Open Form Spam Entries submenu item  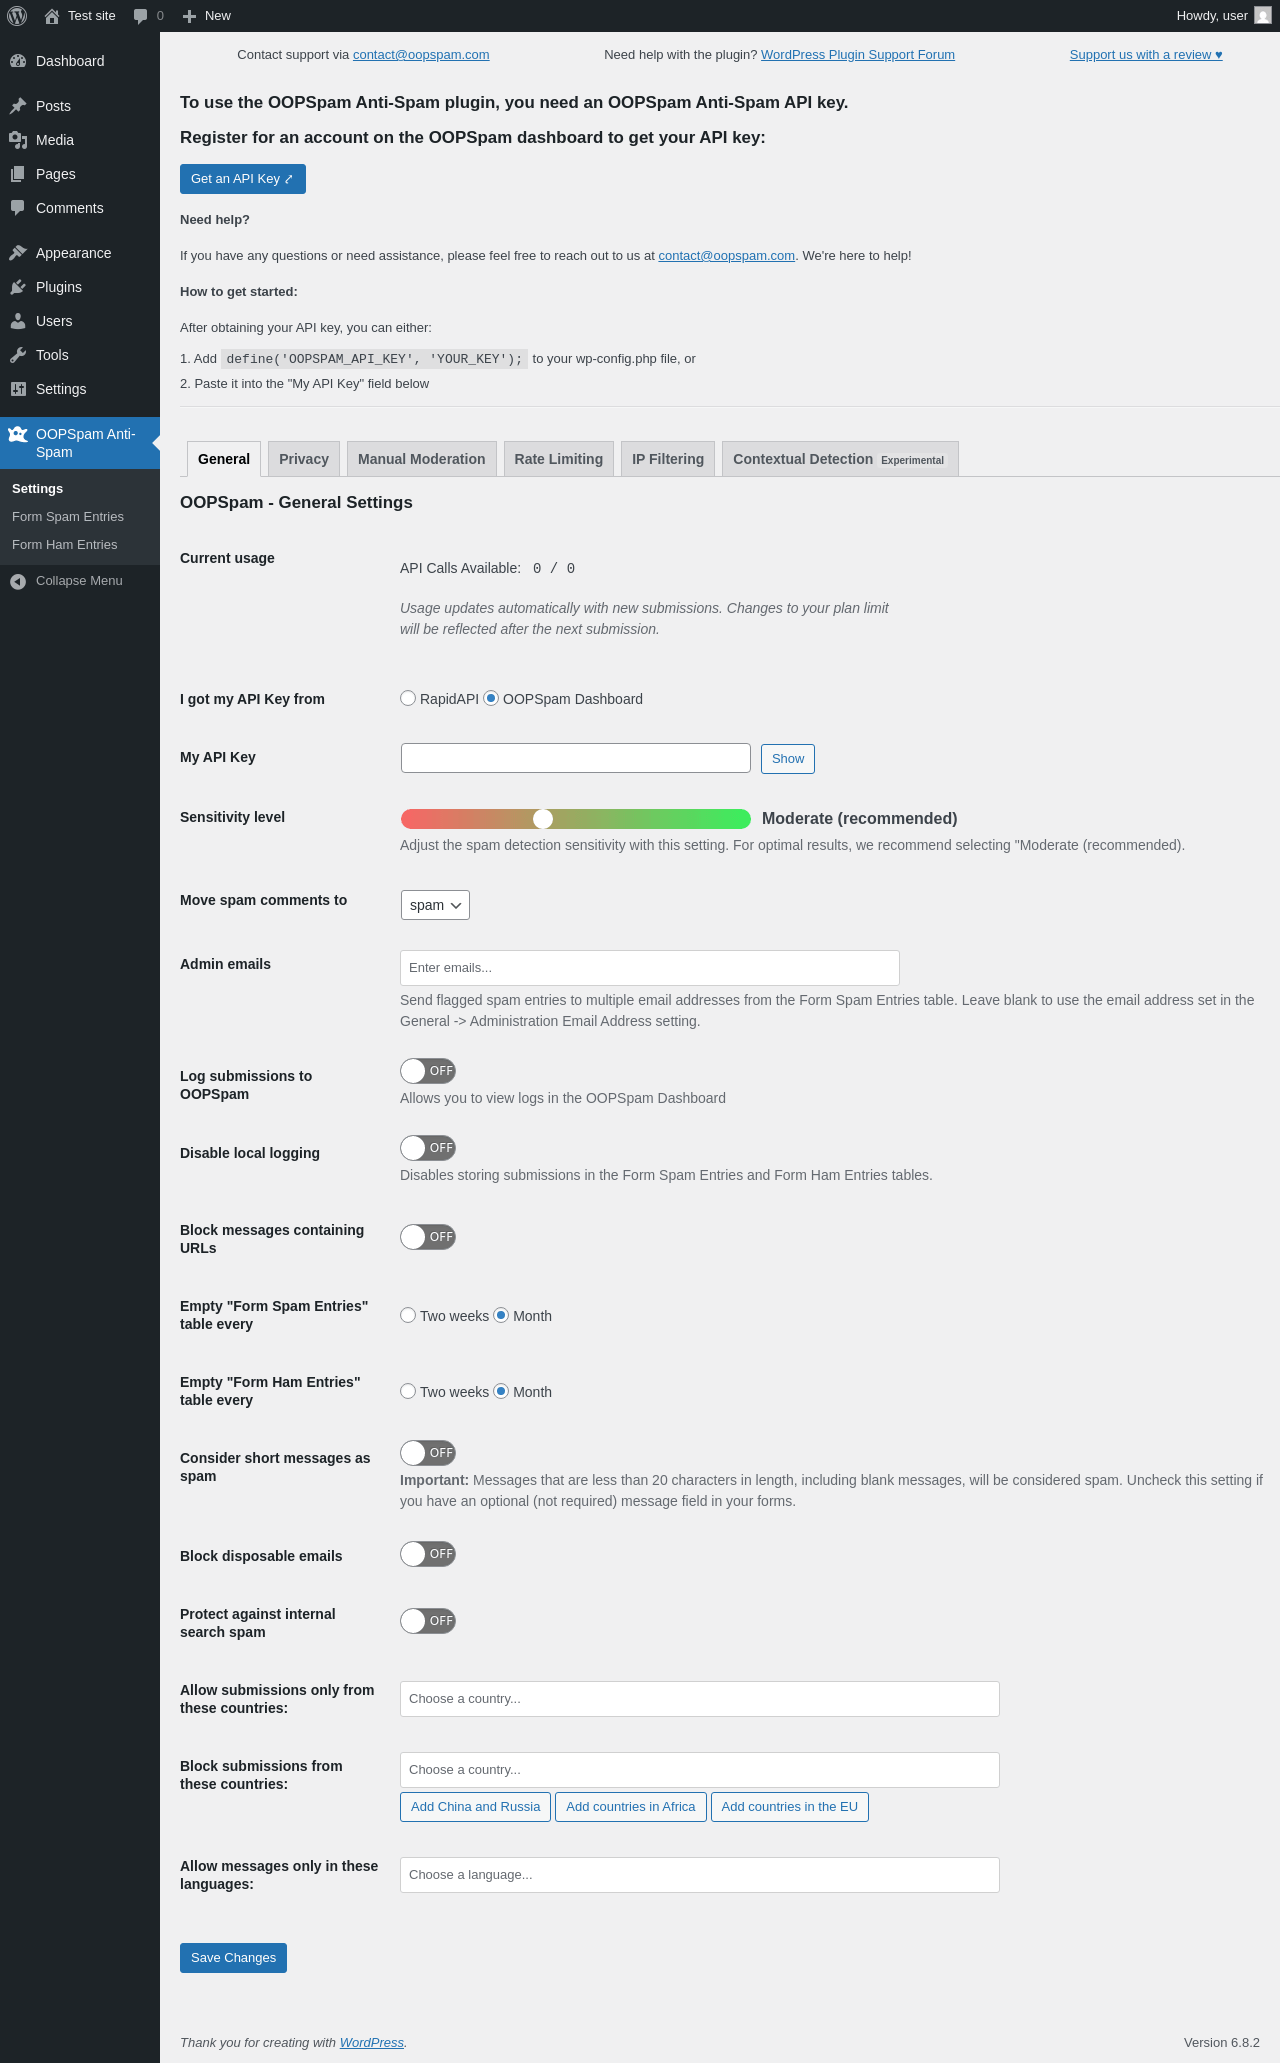pos(68,517)
